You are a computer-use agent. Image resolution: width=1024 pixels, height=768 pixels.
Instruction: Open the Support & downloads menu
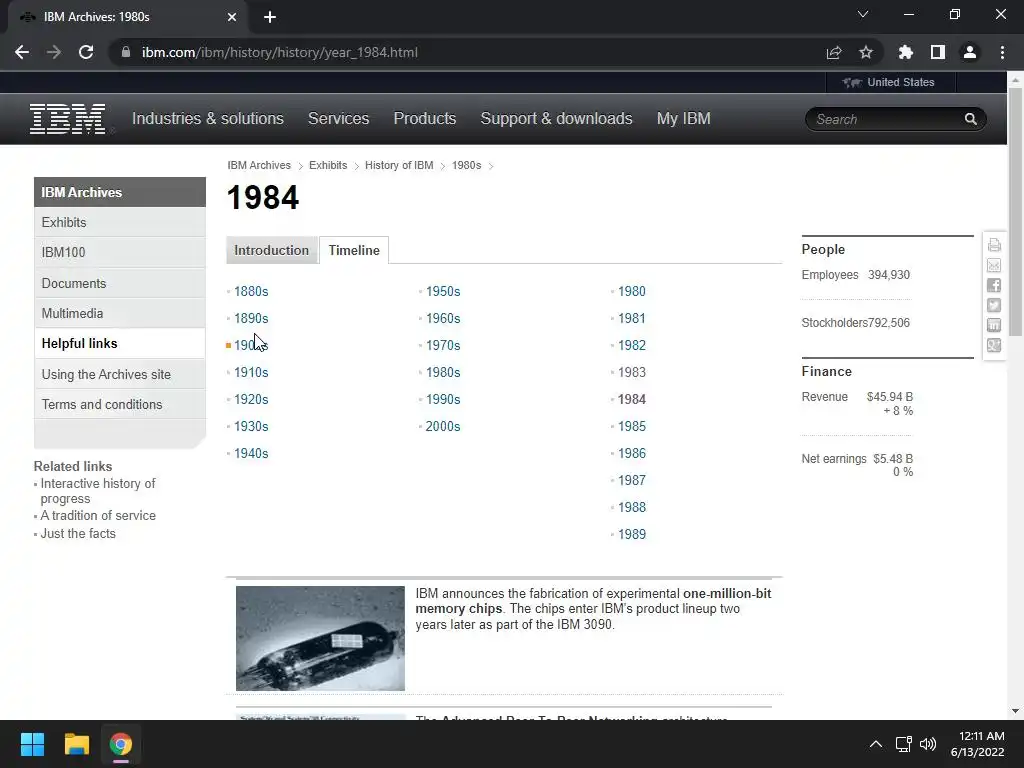point(556,118)
